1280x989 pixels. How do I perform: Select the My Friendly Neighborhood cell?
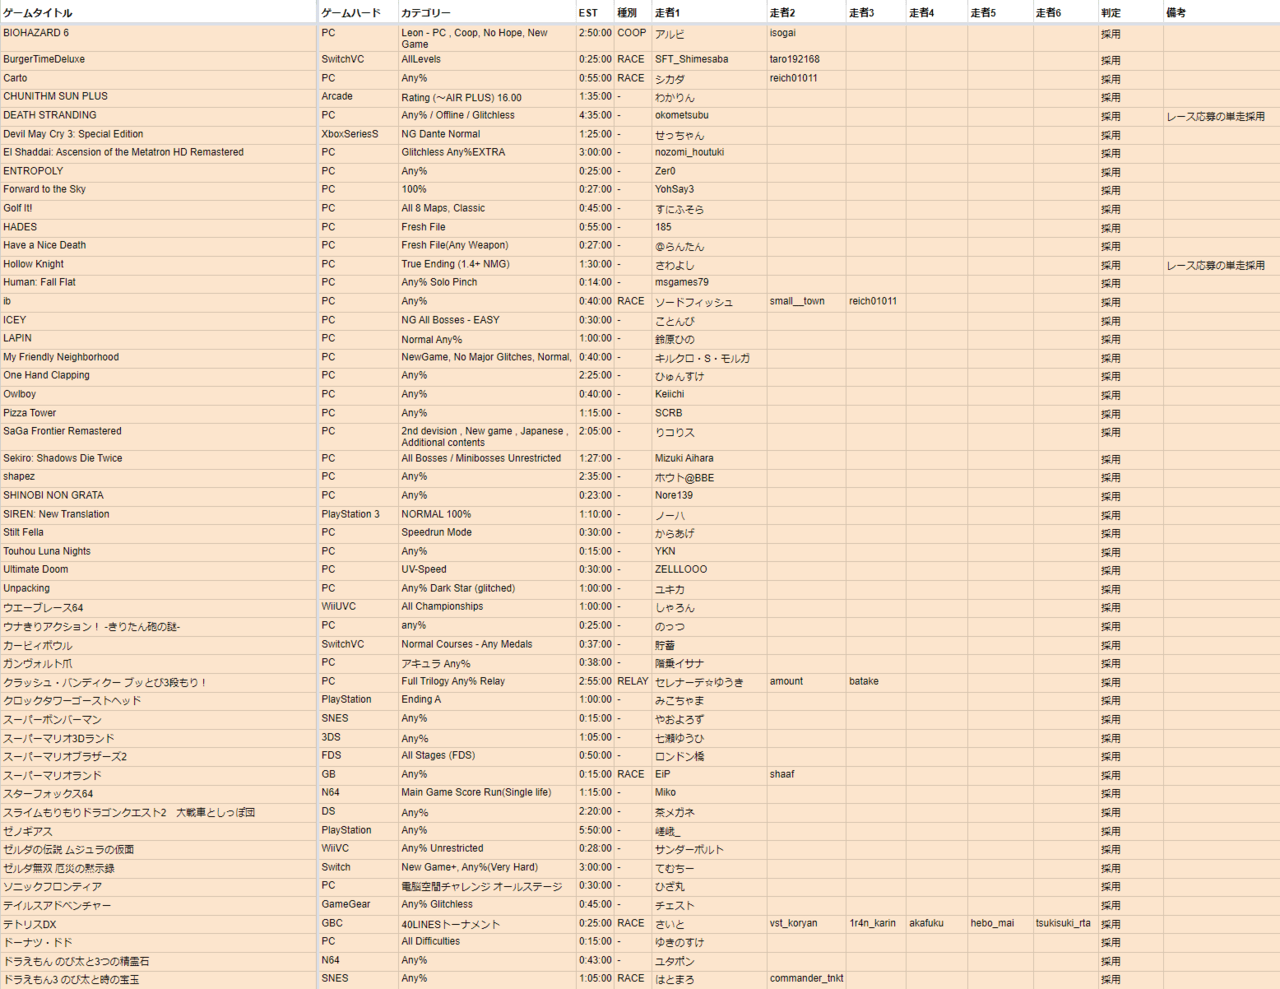[x=158, y=358]
